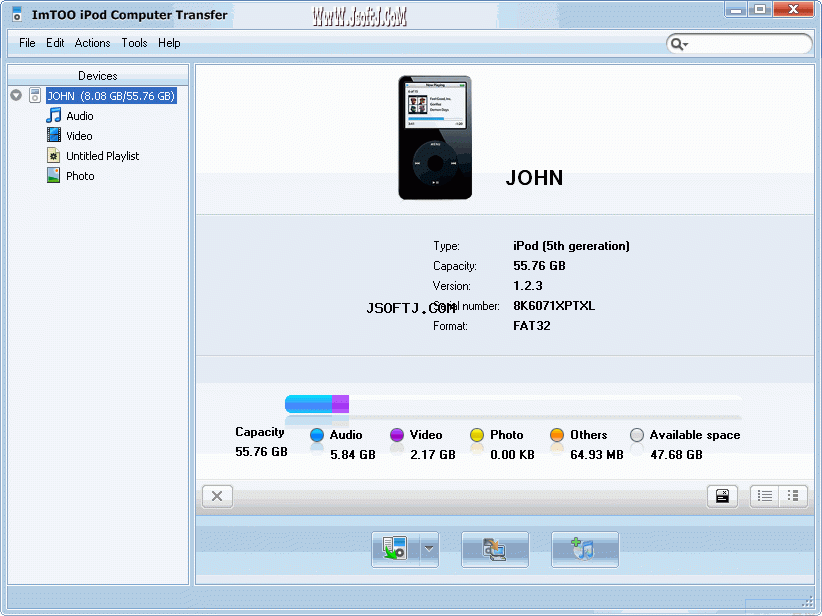The image size is (822, 616).
Task: Click the 64.93 MB others value
Action: click(597, 455)
